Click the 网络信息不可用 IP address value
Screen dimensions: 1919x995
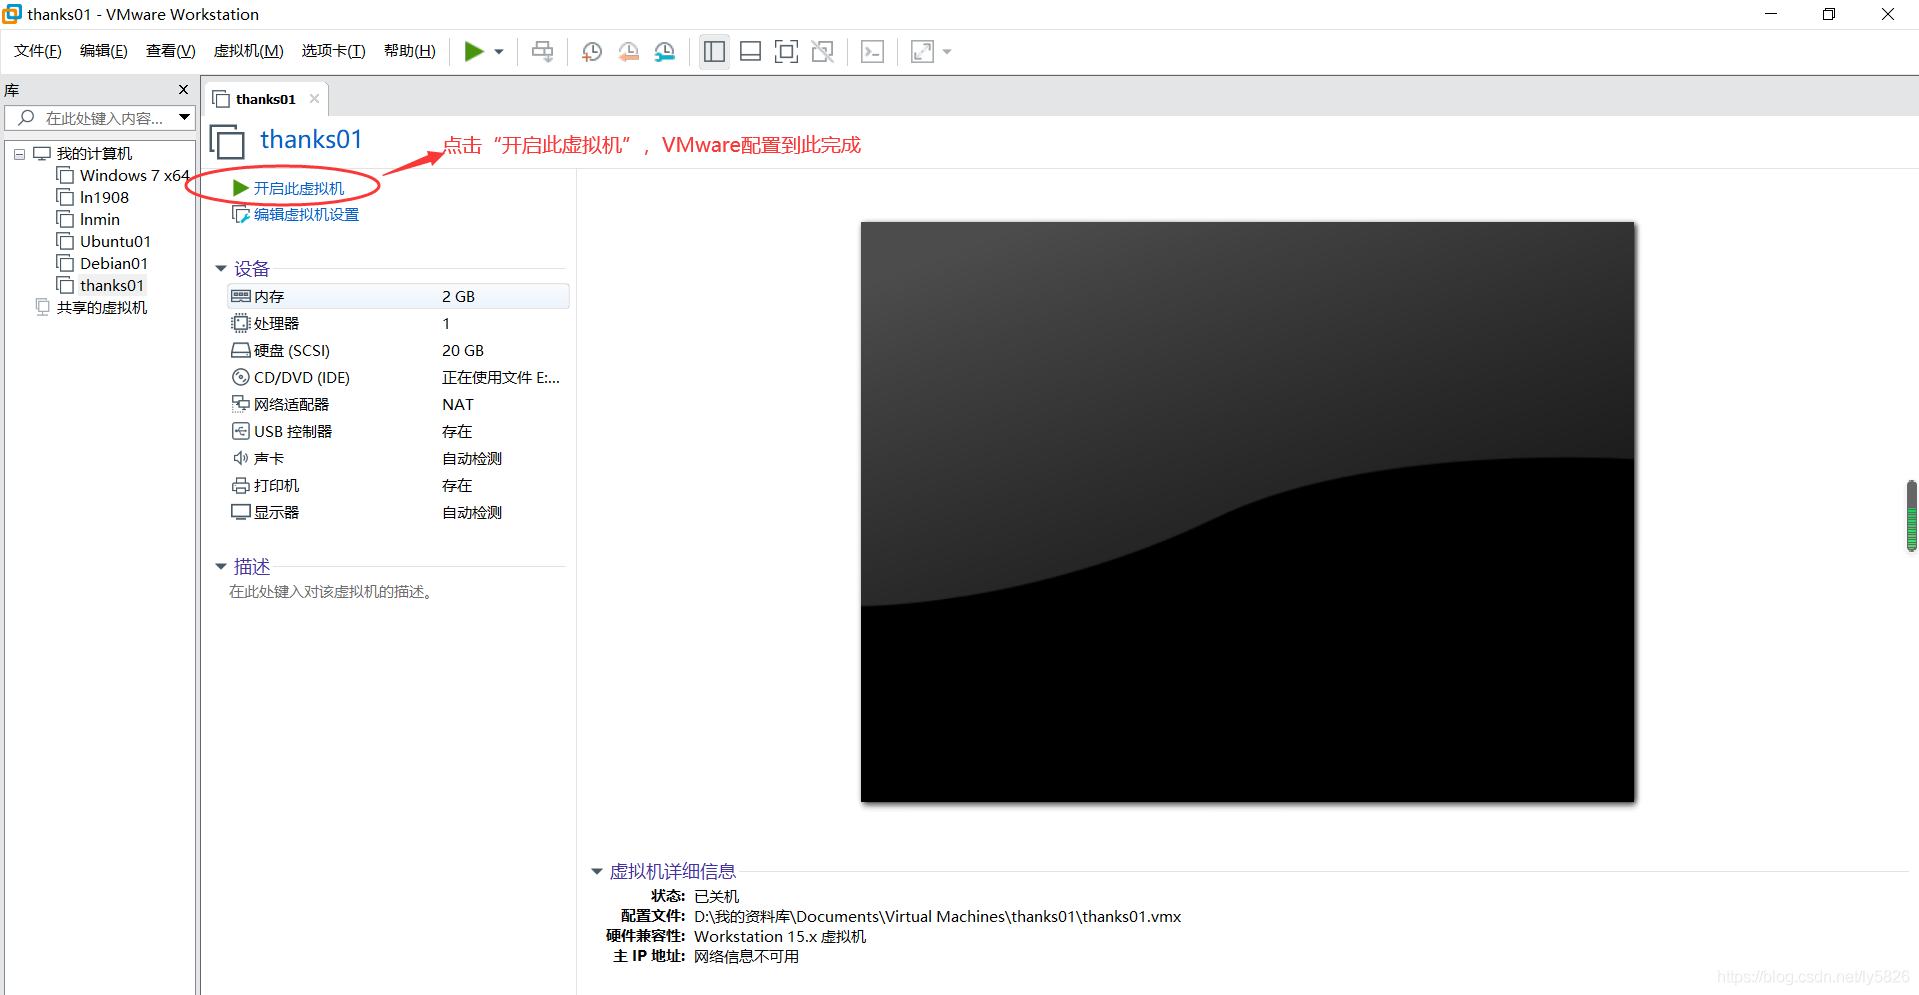coord(746,957)
